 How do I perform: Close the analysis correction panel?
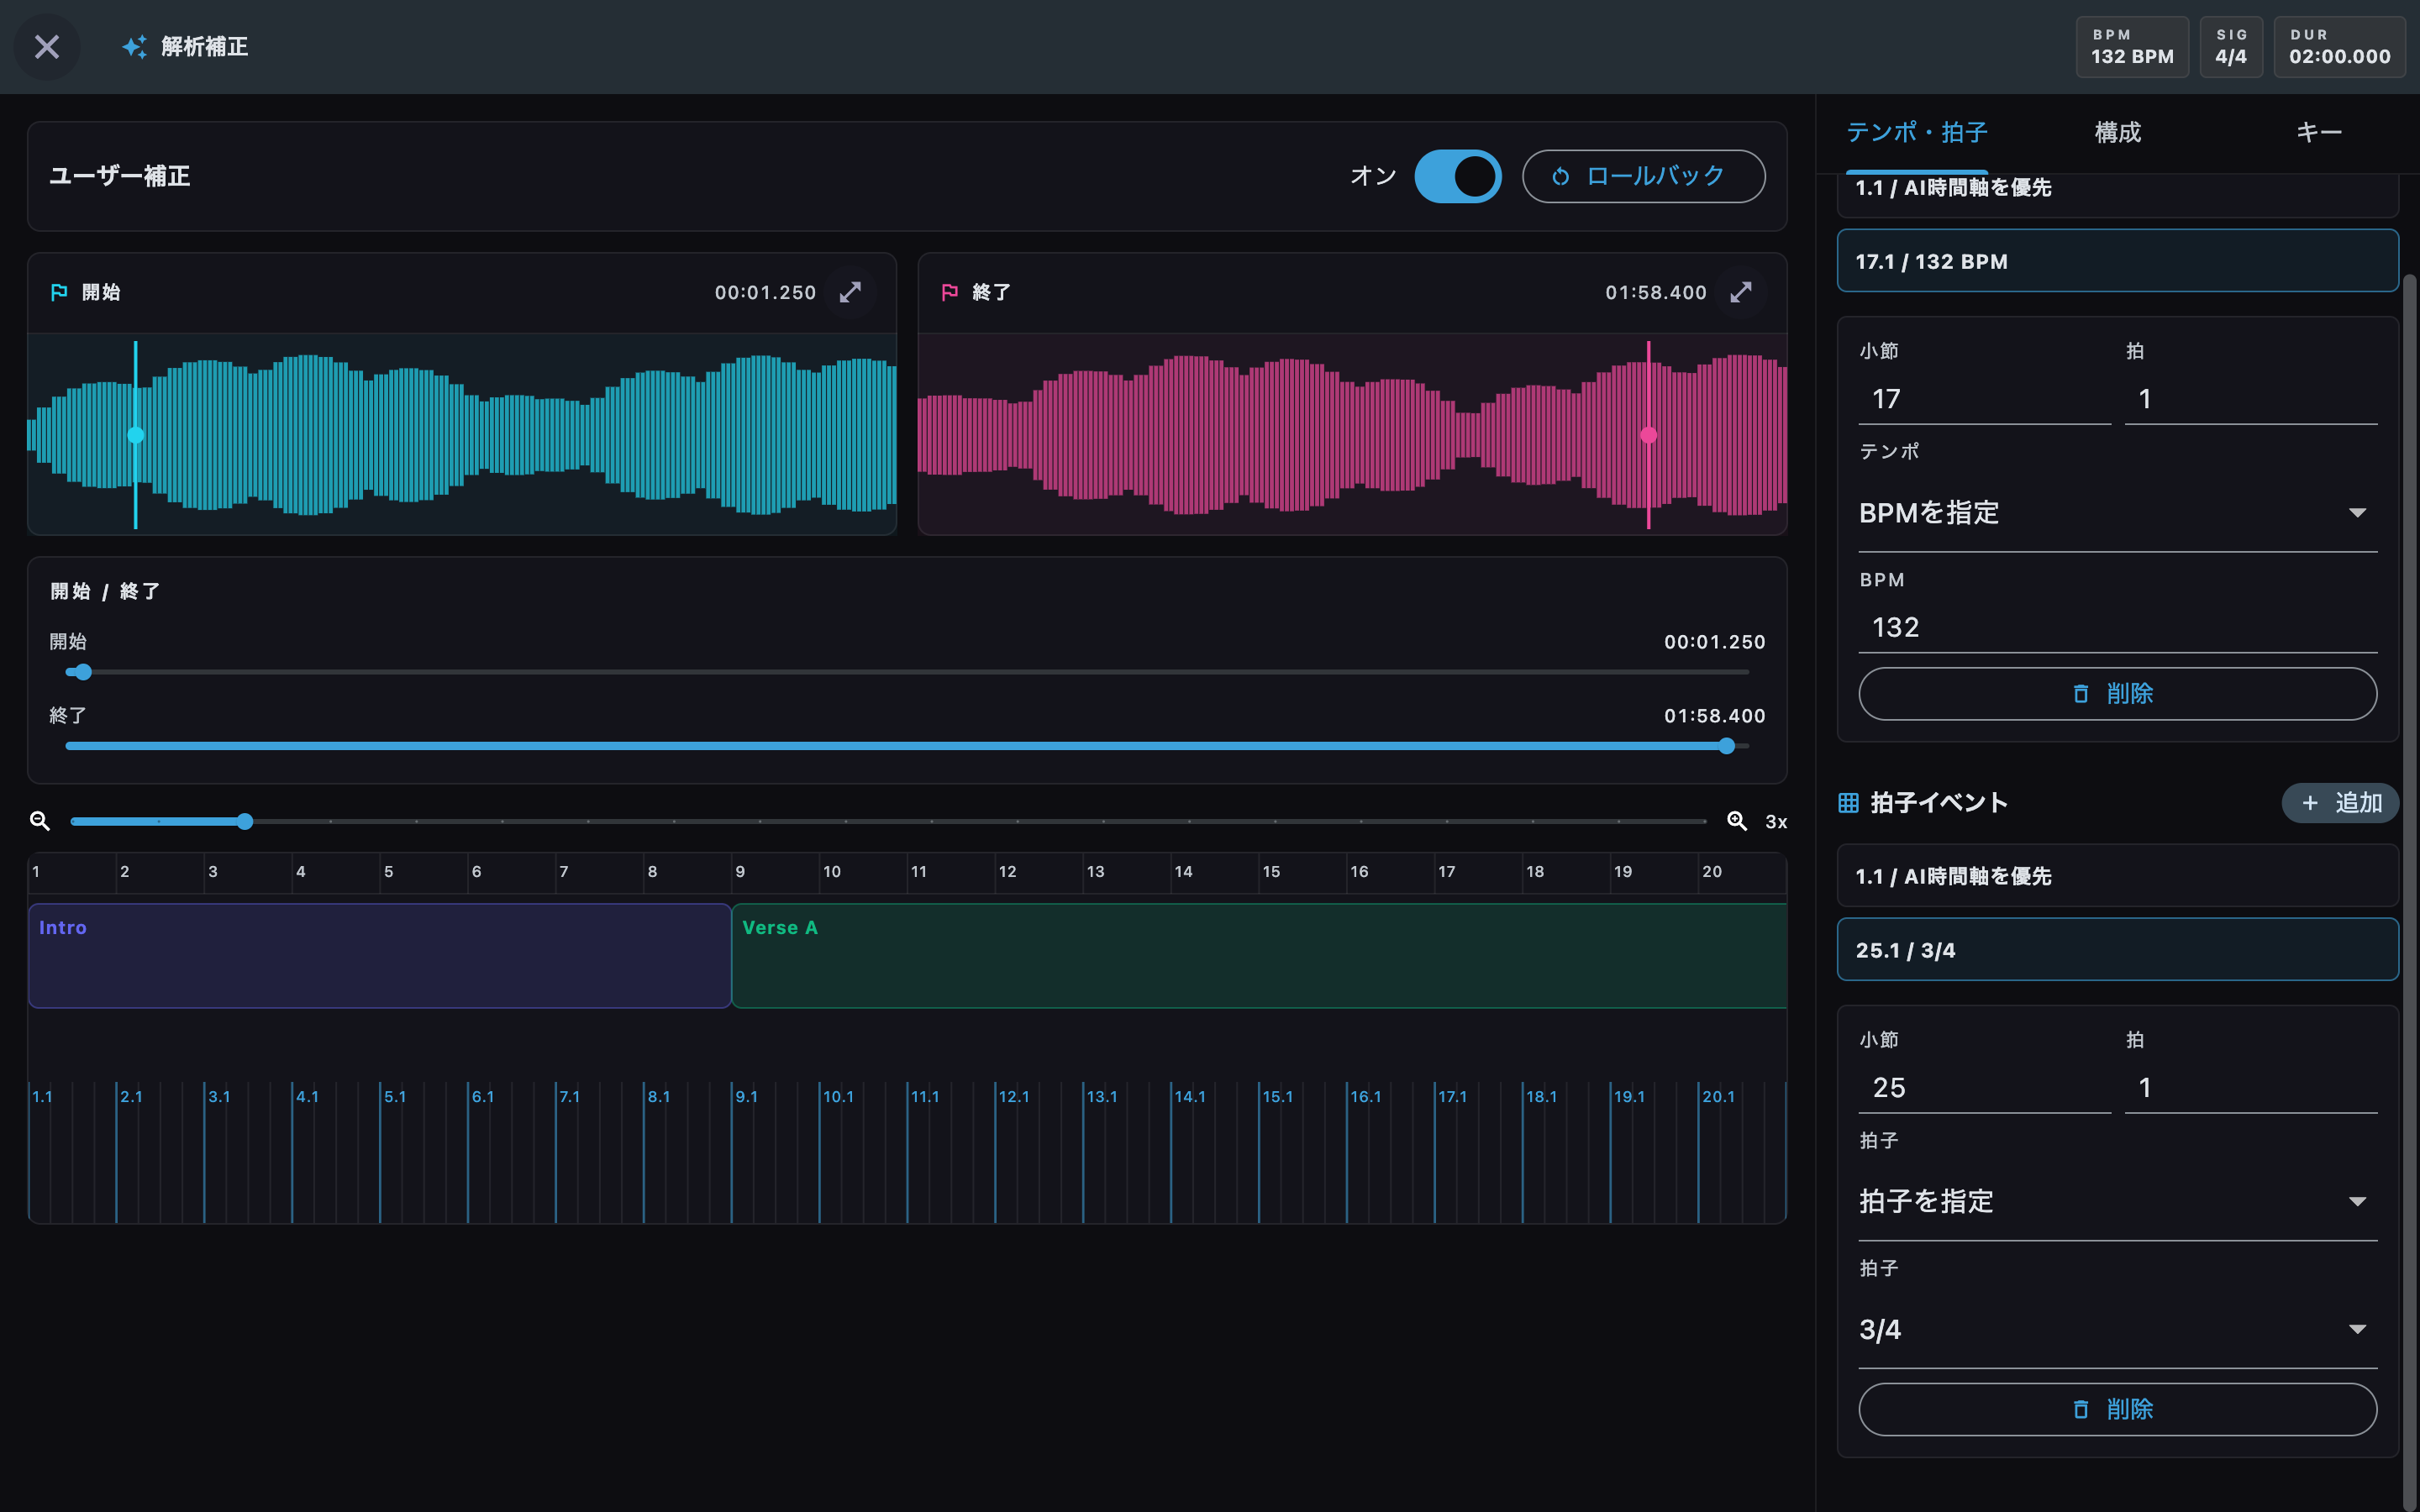(x=47, y=47)
